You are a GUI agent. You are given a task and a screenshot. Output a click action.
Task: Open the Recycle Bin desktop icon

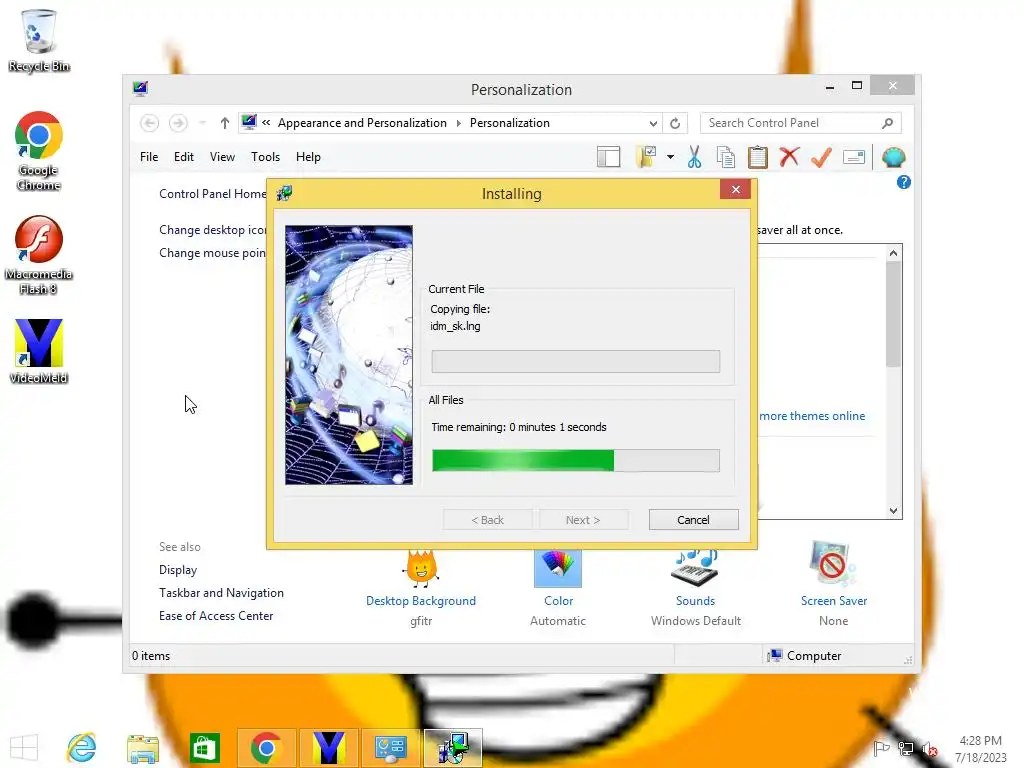click(x=39, y=40)
